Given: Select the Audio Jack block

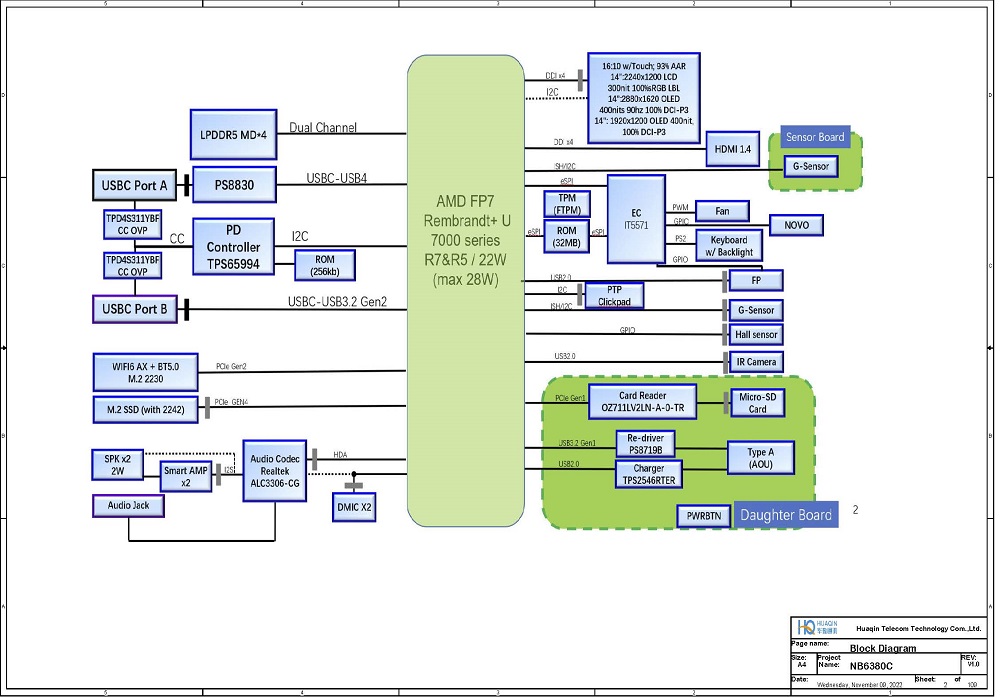Looking at the screenshot, I should [128, 506].
